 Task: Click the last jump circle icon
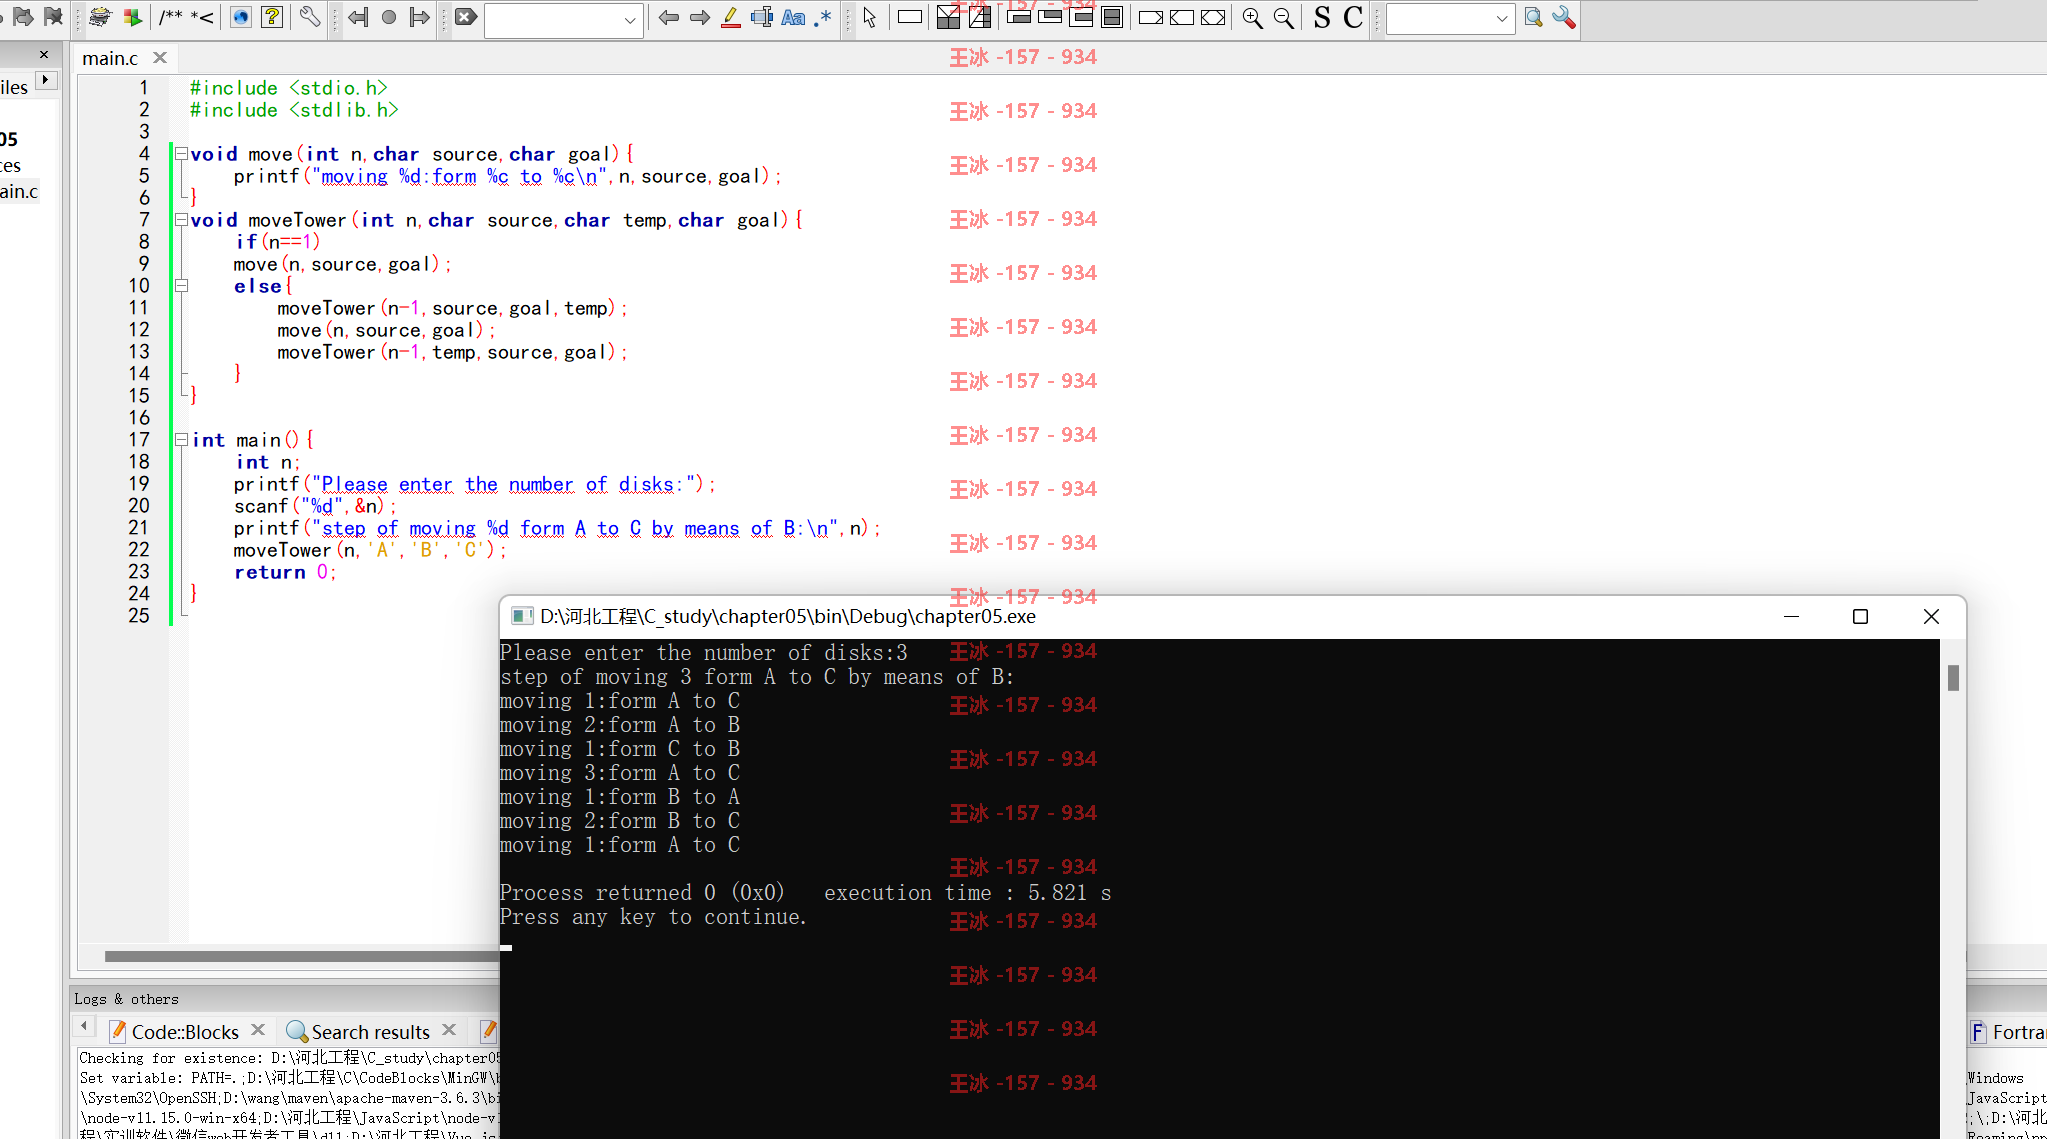click(x=389, y=17)
